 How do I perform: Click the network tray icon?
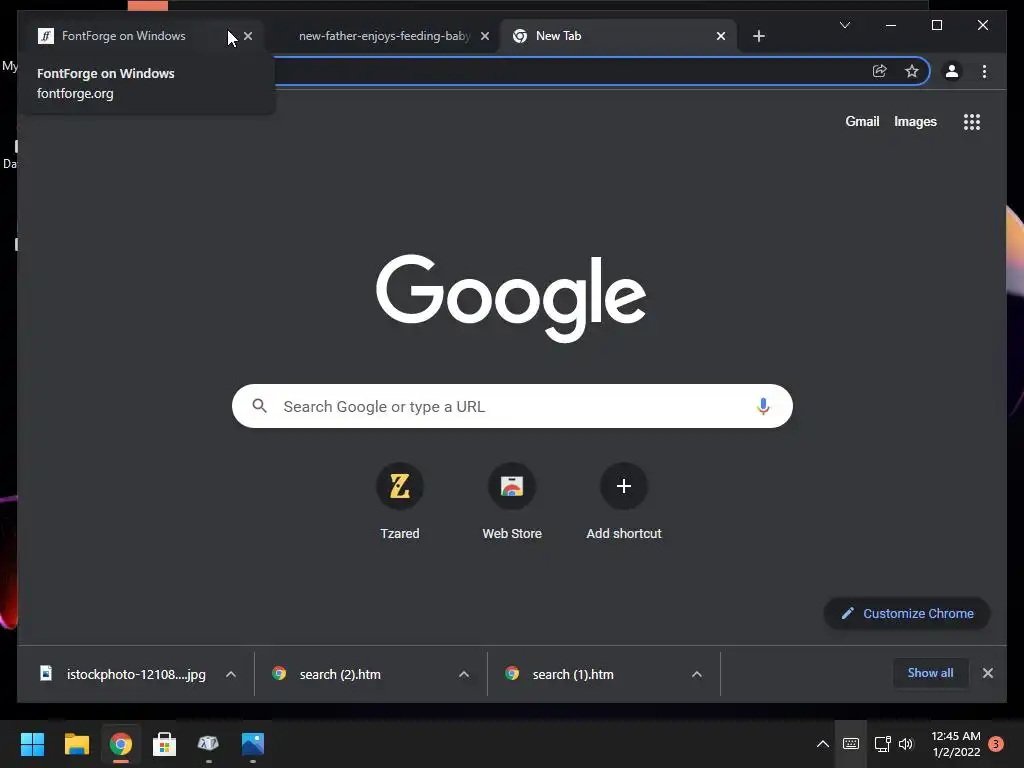click(882, 744)
